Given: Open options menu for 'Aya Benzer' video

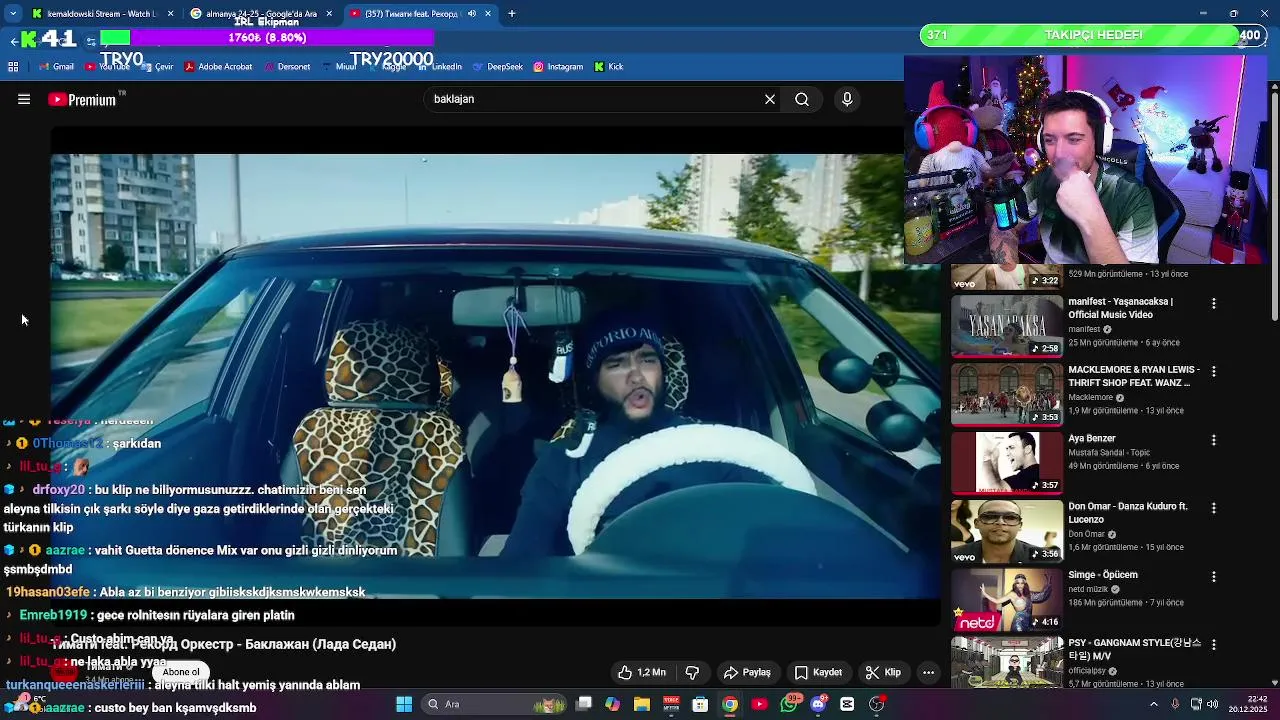Looking at the screenshot, I should click(x=1214, y=440).
